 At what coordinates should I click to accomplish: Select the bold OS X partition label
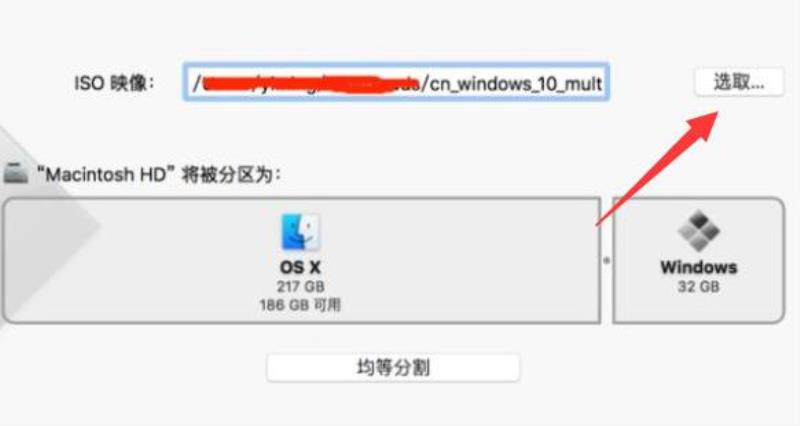(x=300, y=267)
